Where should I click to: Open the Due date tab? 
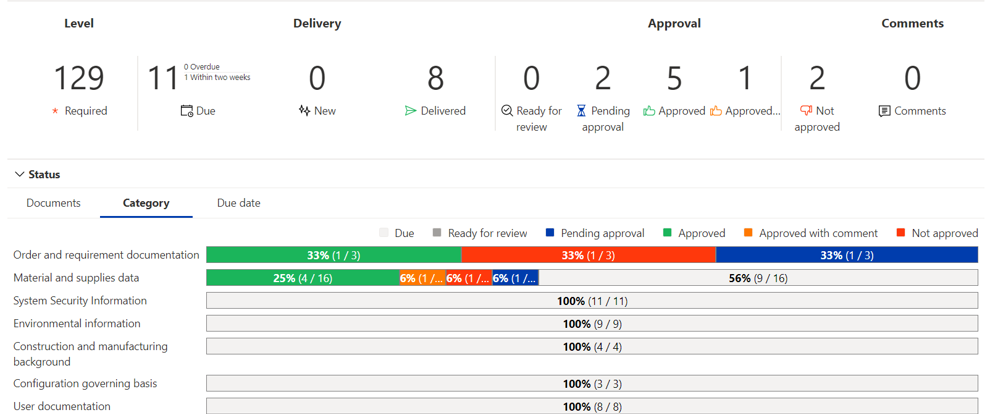pyautogui.click(x=238, y=203)
